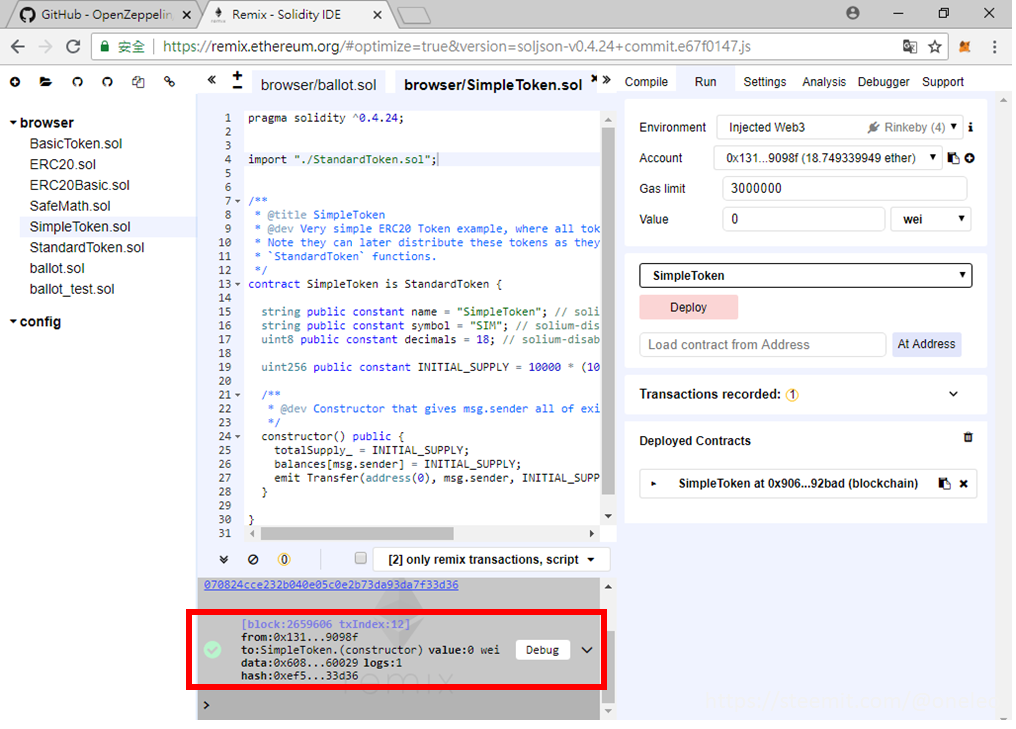Click the chain-link icon in the file toolbar
This screenshot has width=1016, height=729.
tap(169, 82)
